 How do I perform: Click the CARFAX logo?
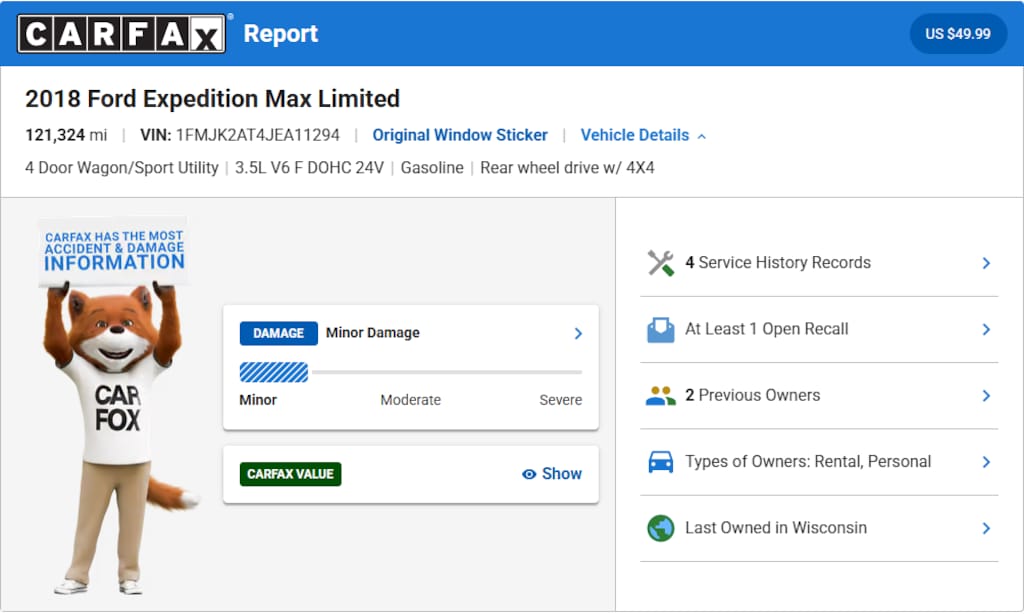pyautogui.click(x=121, y=33)
